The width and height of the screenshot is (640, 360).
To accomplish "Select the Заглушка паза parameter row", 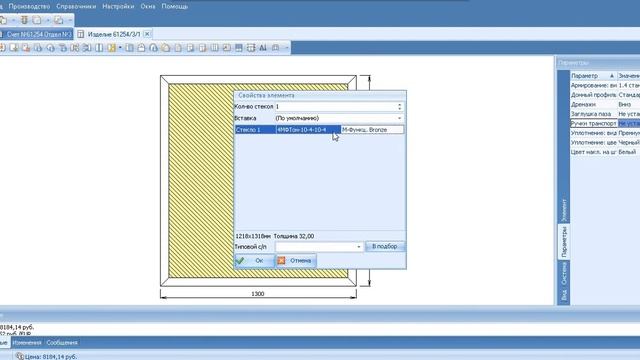I will tap(605, 114).
